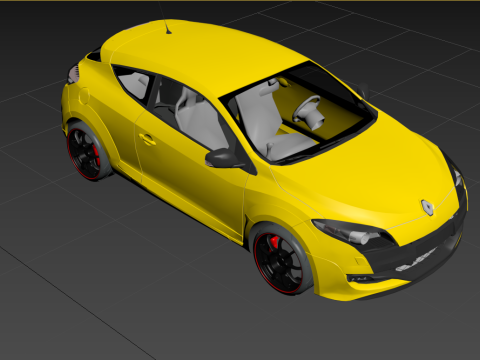Pick the rear tail light
The width and height of the screenshot is (480, 360).
73,74
